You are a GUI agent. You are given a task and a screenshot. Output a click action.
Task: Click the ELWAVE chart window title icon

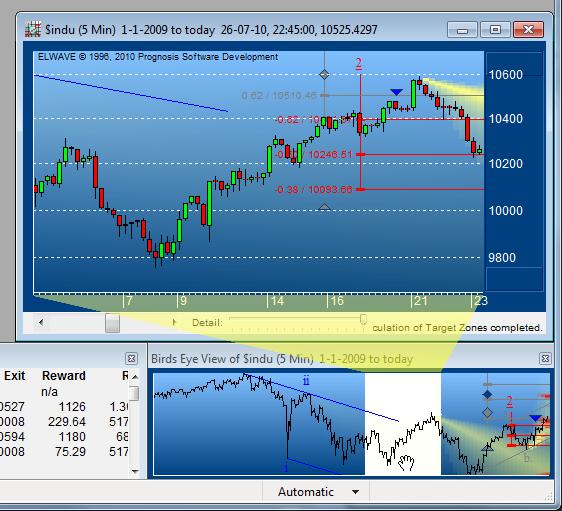33,29
